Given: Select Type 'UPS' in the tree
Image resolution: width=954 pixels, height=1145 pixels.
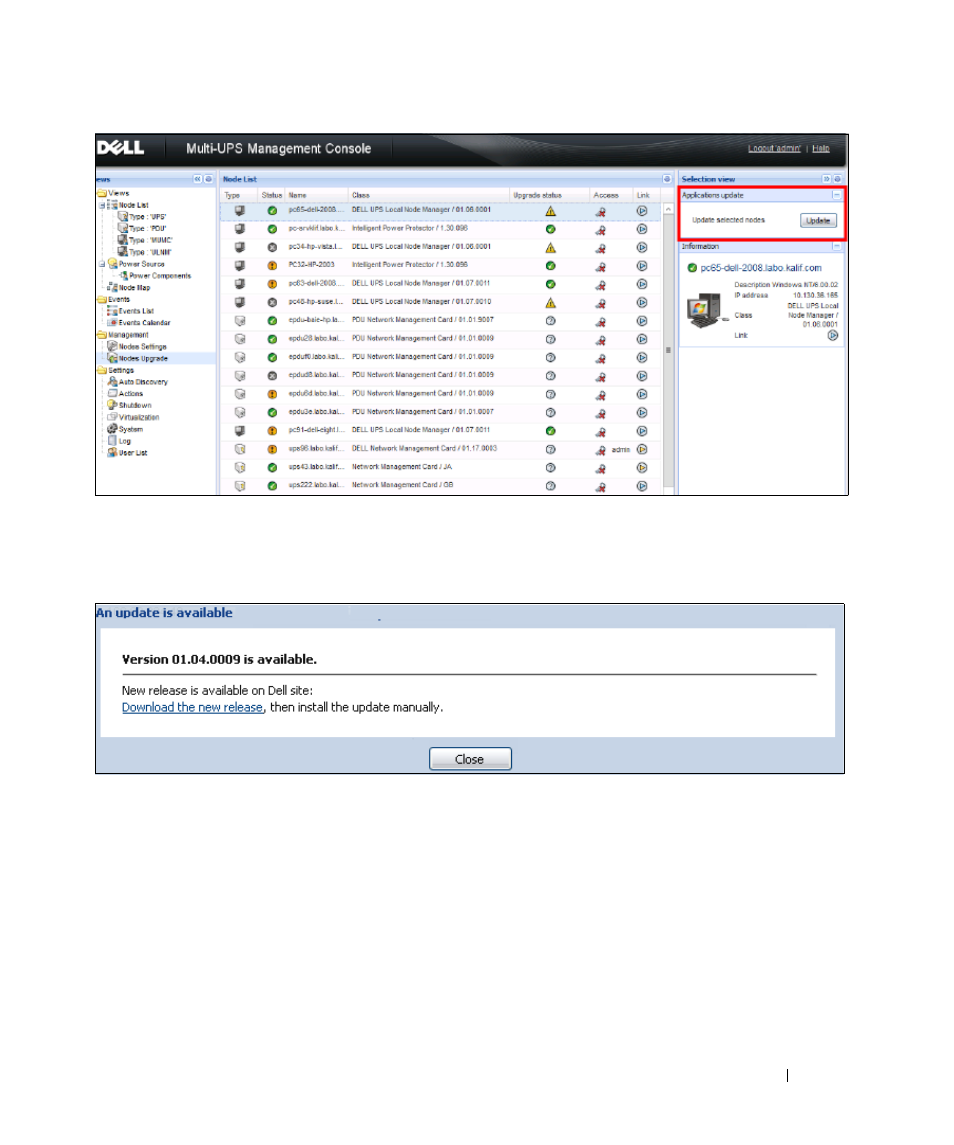Looking at the screenshot, I should point(147,217).
